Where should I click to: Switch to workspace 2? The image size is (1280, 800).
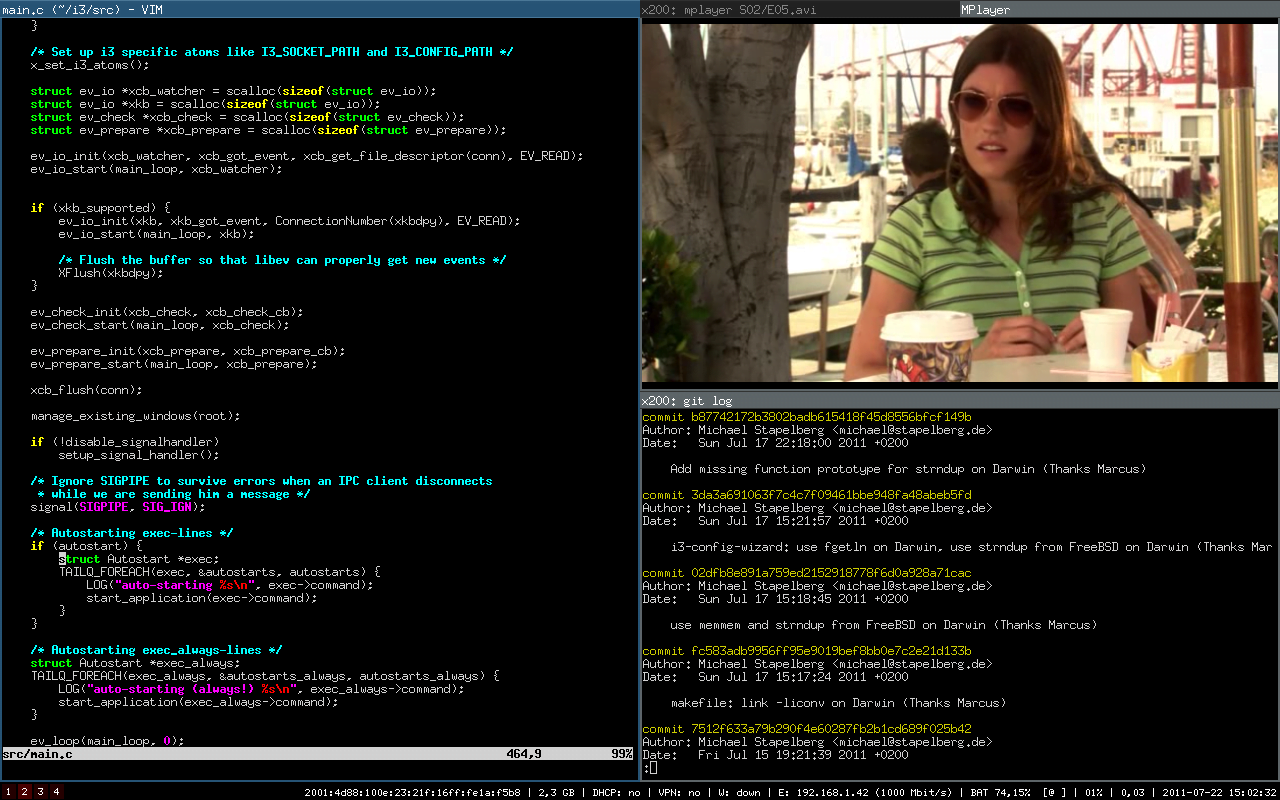coord(24,792)
